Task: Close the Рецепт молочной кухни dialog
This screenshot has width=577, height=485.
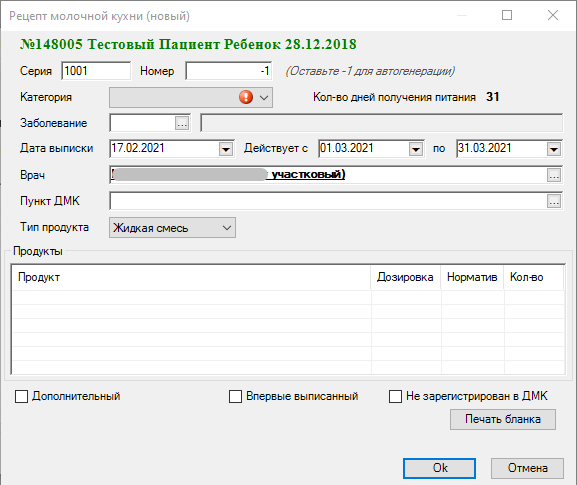Action: [553, 15]
